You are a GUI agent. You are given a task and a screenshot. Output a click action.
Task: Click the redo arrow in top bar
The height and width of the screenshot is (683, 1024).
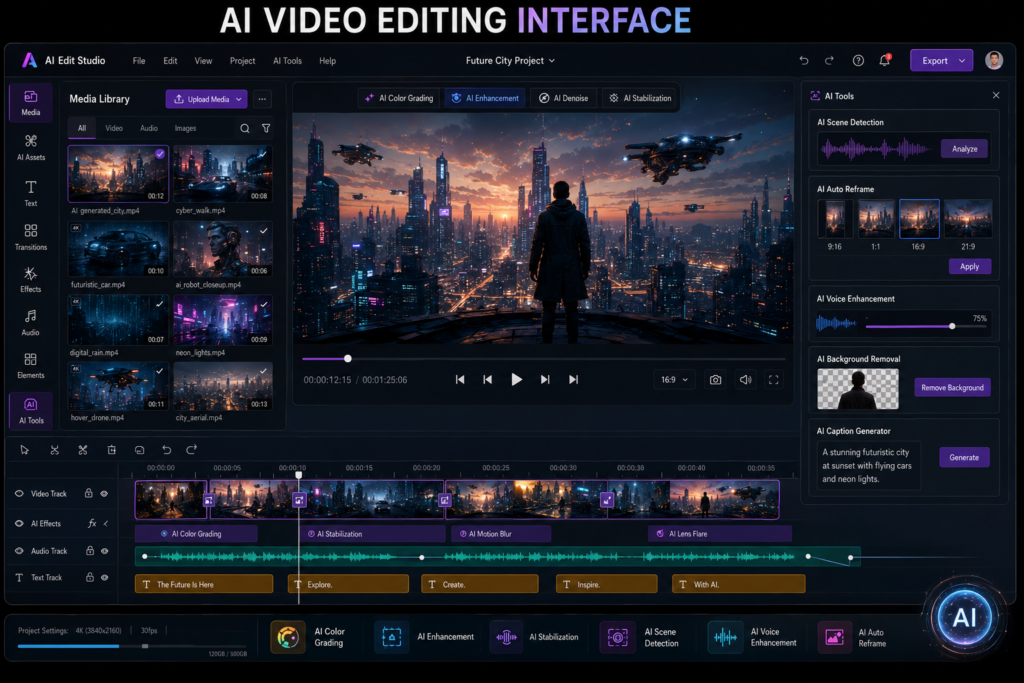(829, 61)
